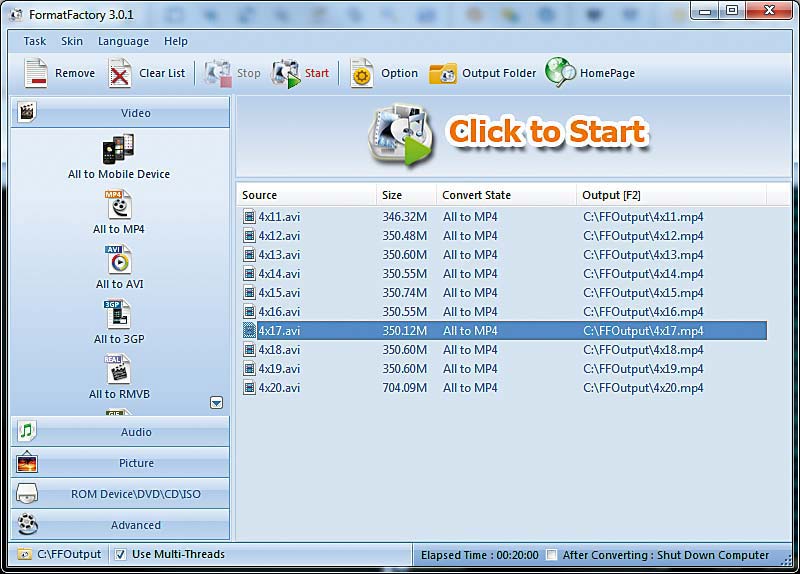This screenshot has height=574, width=800.
Task: Click the Stop text label
Action: 248,73
